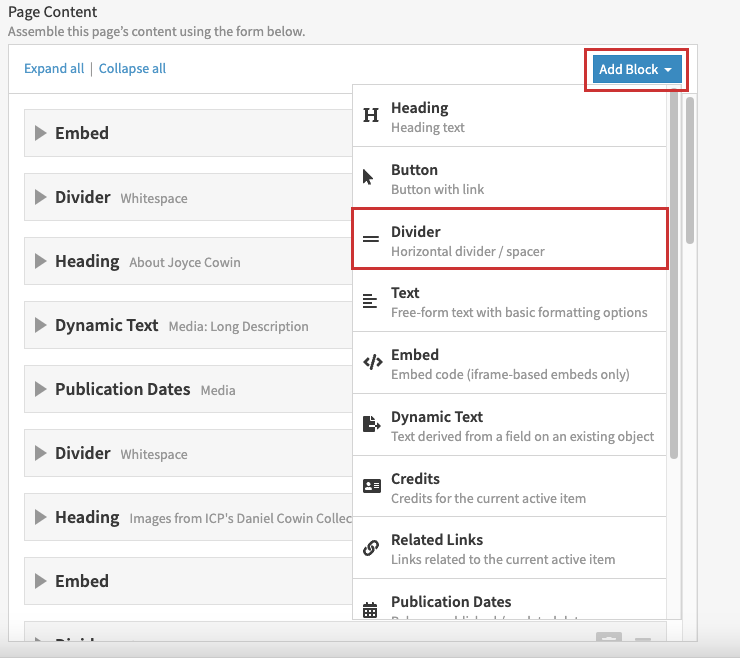Expand the Publication Dates Media block
This screenshot has height=658, width=740.
pyautogui.click(x=41, y=389)
